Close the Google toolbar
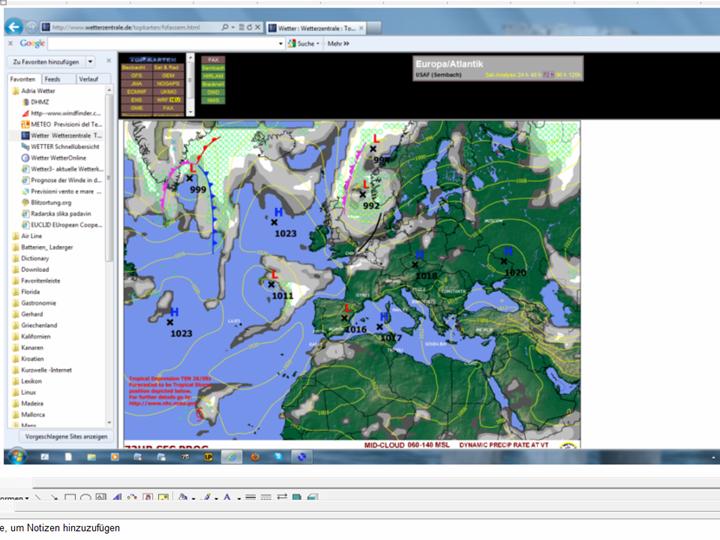 (x=9, y=43)
